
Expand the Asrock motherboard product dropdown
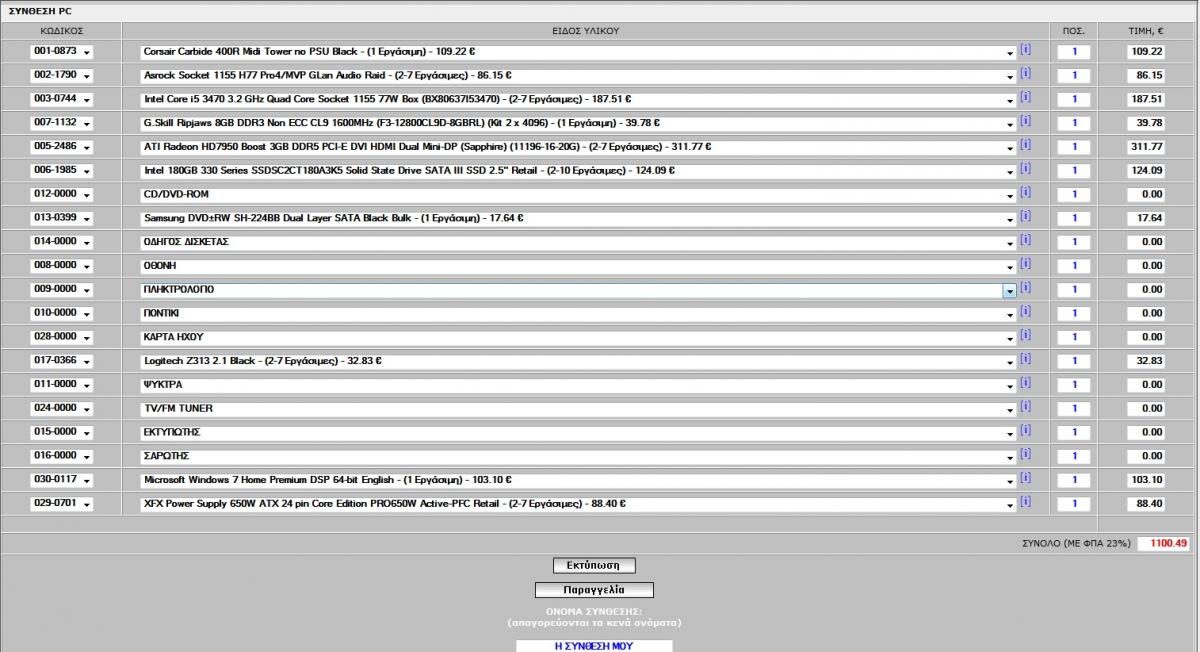(x=1010, y=76)
